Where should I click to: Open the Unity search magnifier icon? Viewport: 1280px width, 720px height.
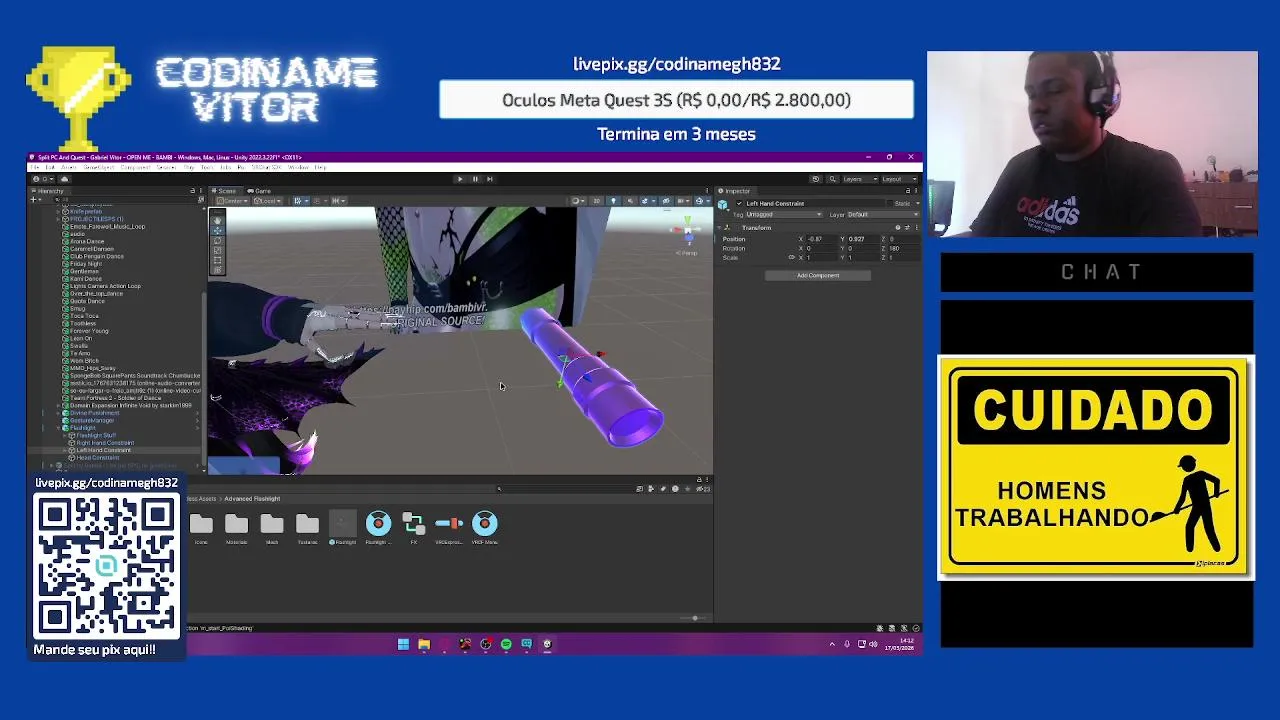click(833, 179)
